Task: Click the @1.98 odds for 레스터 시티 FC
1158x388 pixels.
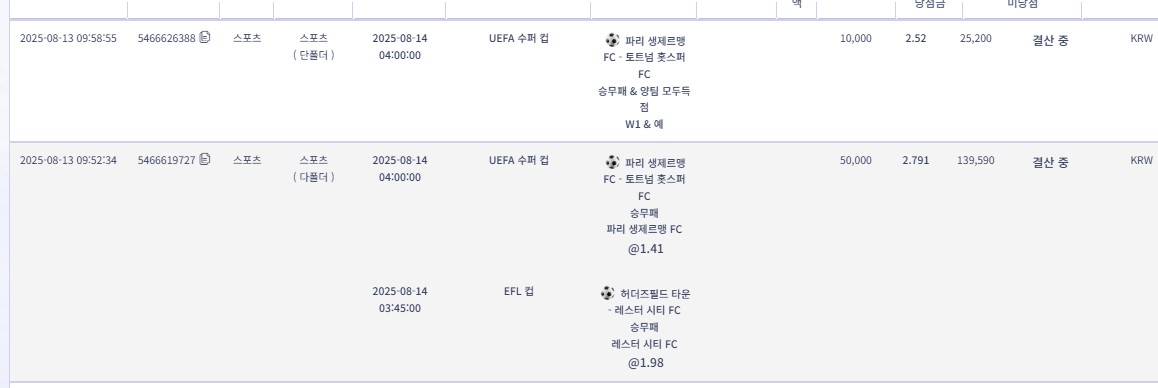Action: pyautogui.click(x=645, y=363)
